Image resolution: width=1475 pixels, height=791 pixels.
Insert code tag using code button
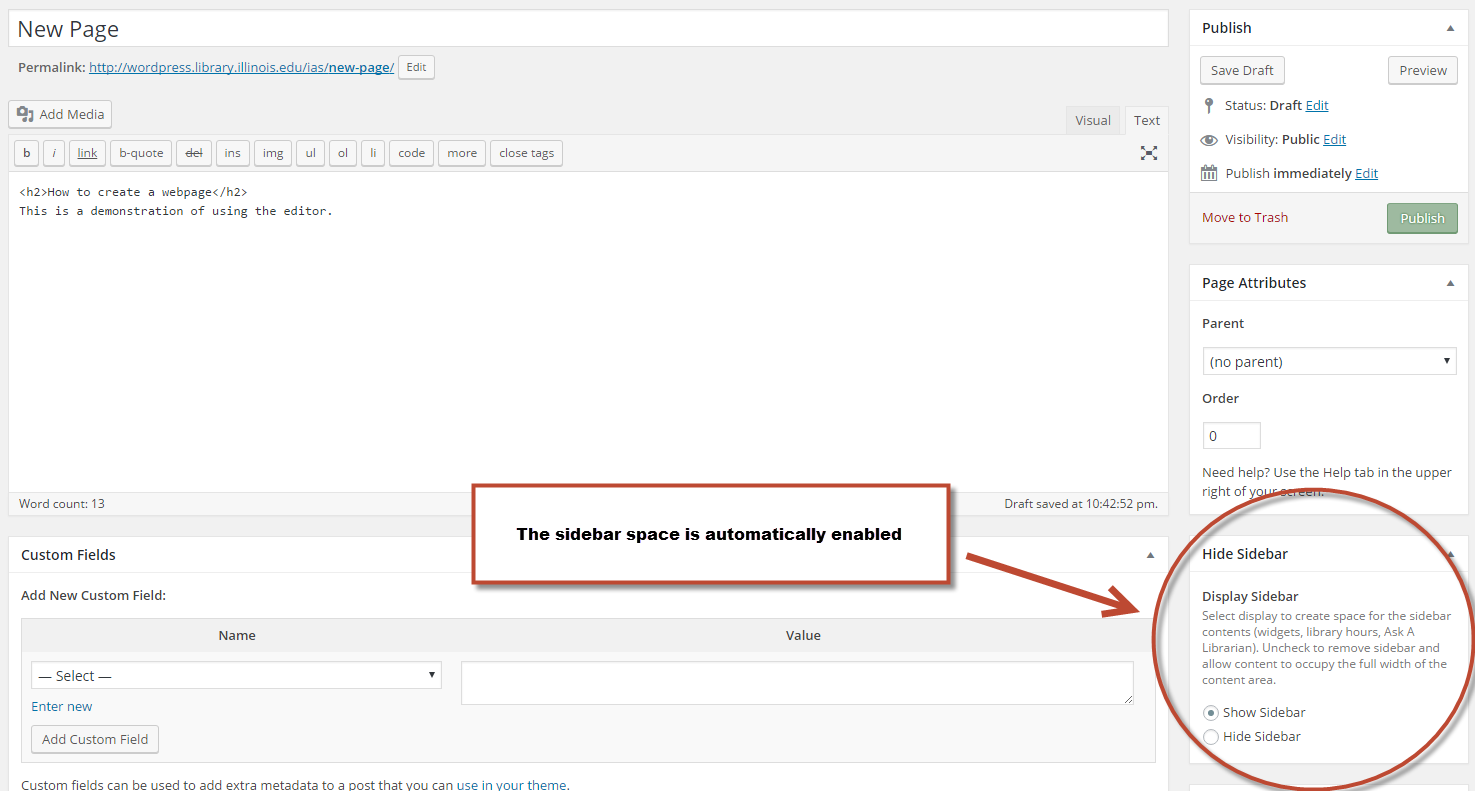tap(411, 153)
